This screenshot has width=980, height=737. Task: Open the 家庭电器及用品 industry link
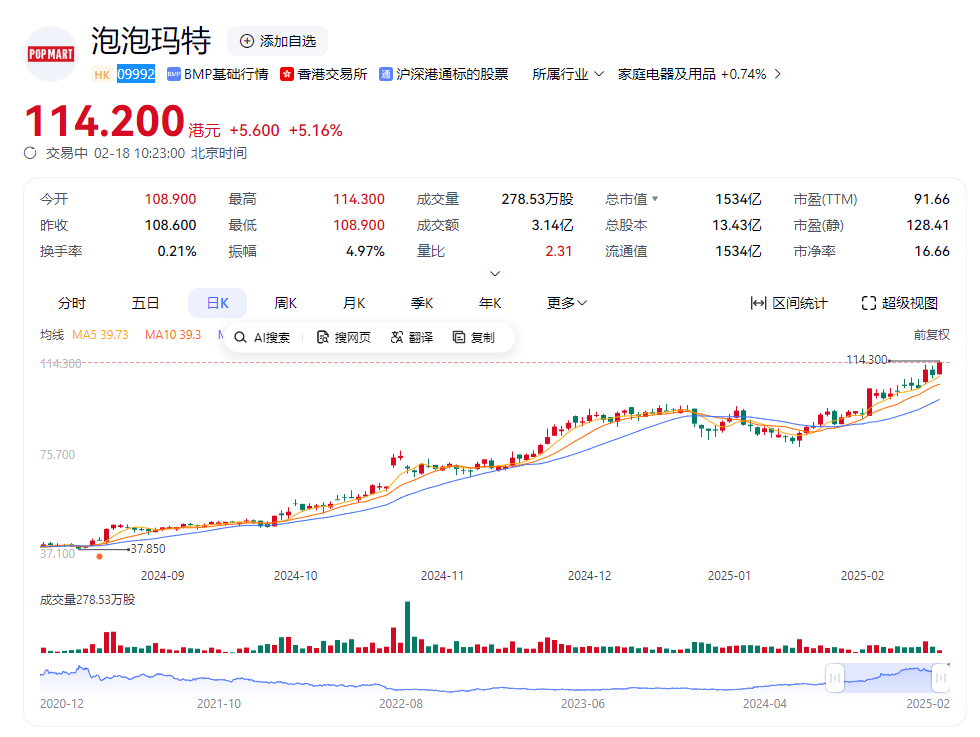667,74
